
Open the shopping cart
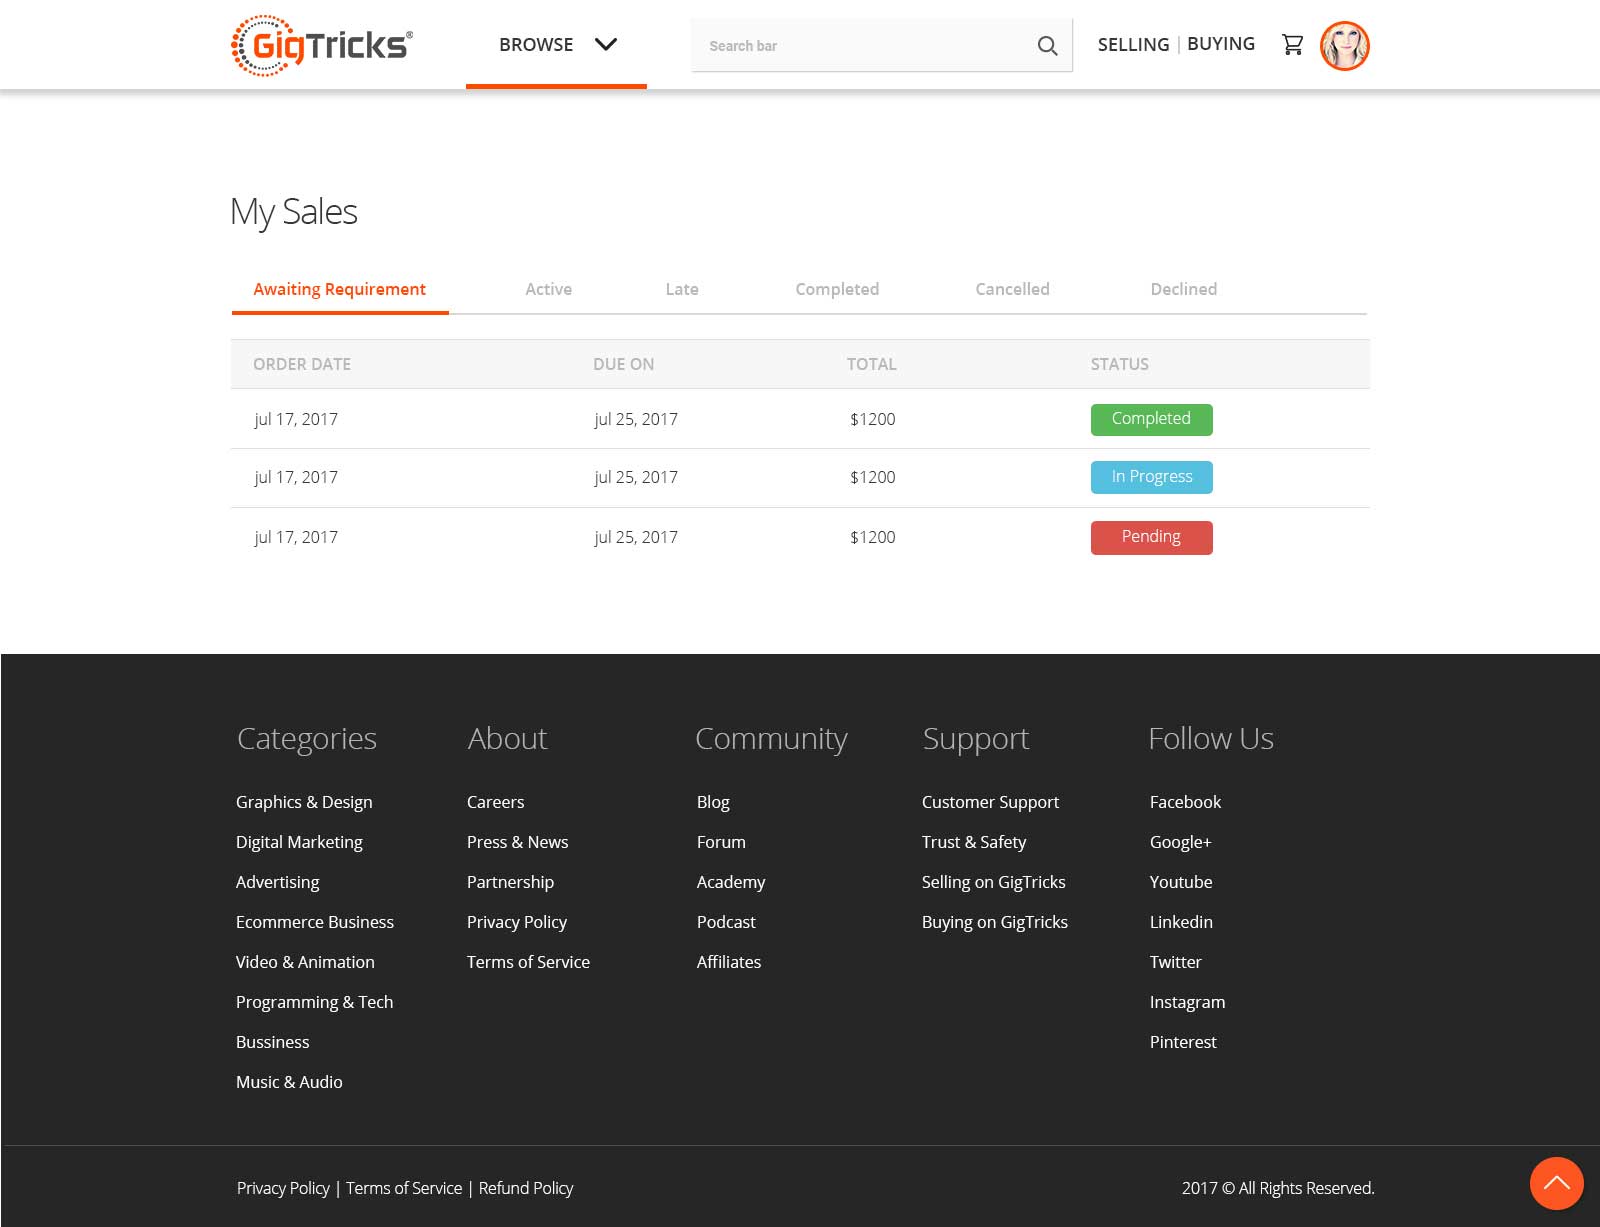point(1292,45)
